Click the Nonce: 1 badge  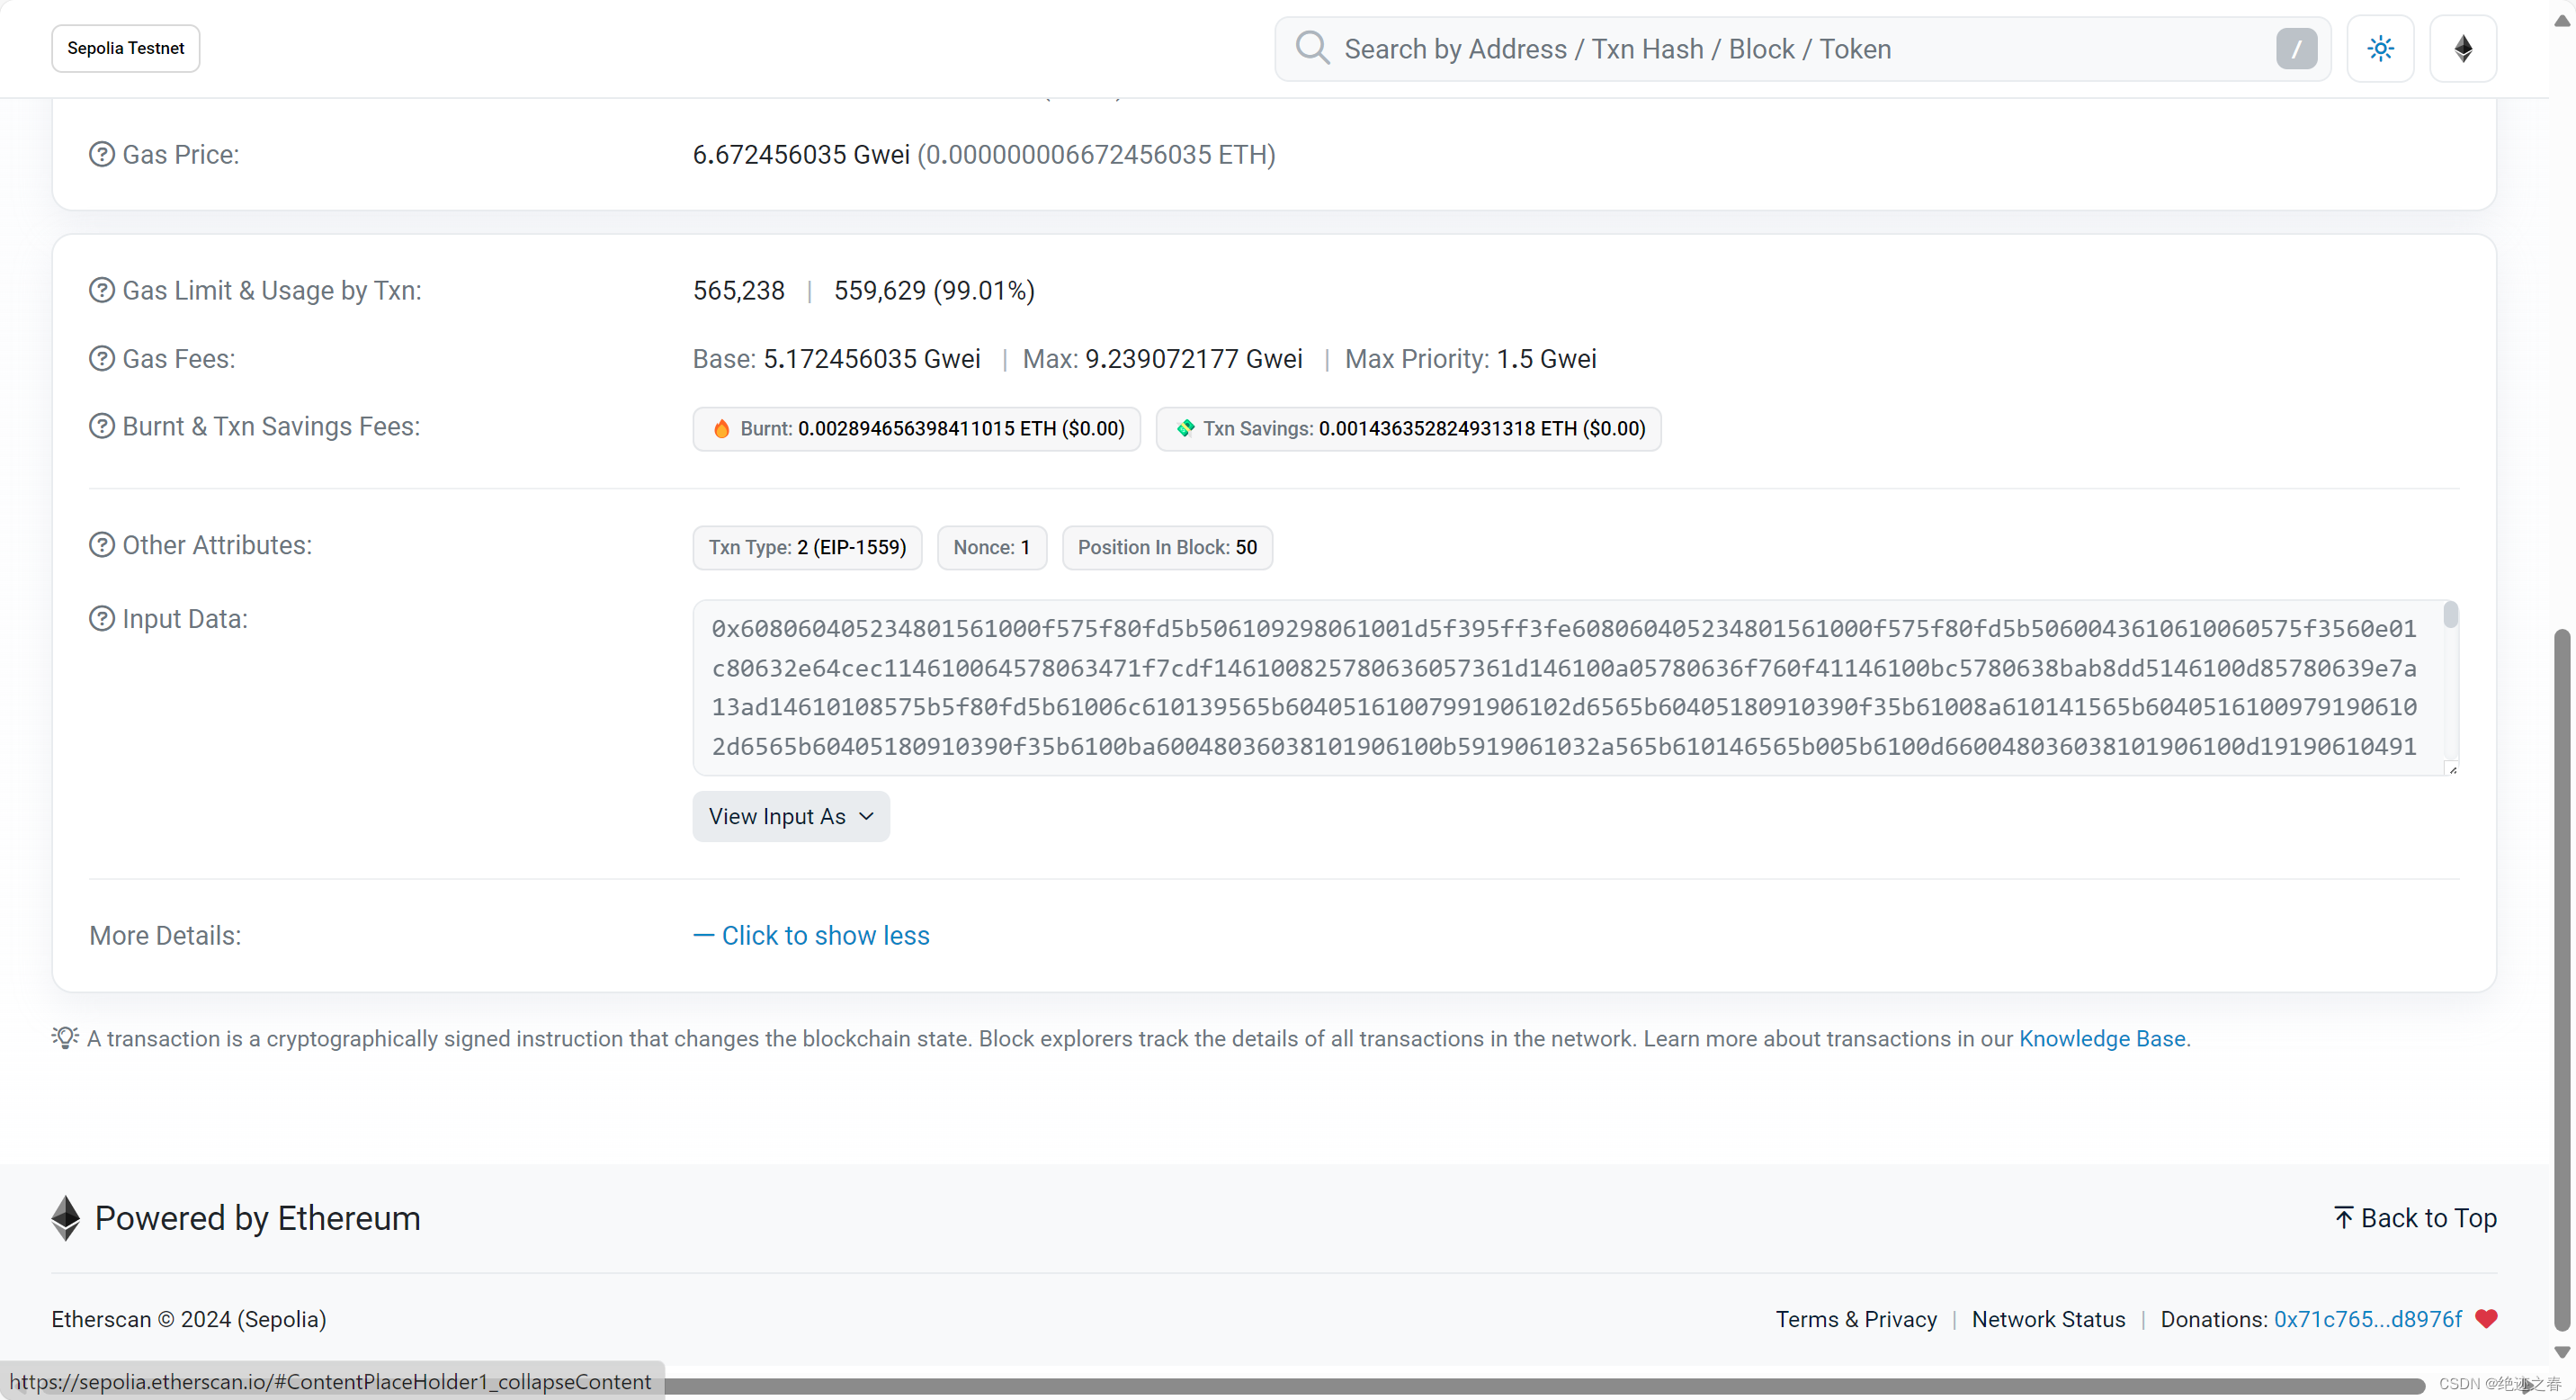991,547
